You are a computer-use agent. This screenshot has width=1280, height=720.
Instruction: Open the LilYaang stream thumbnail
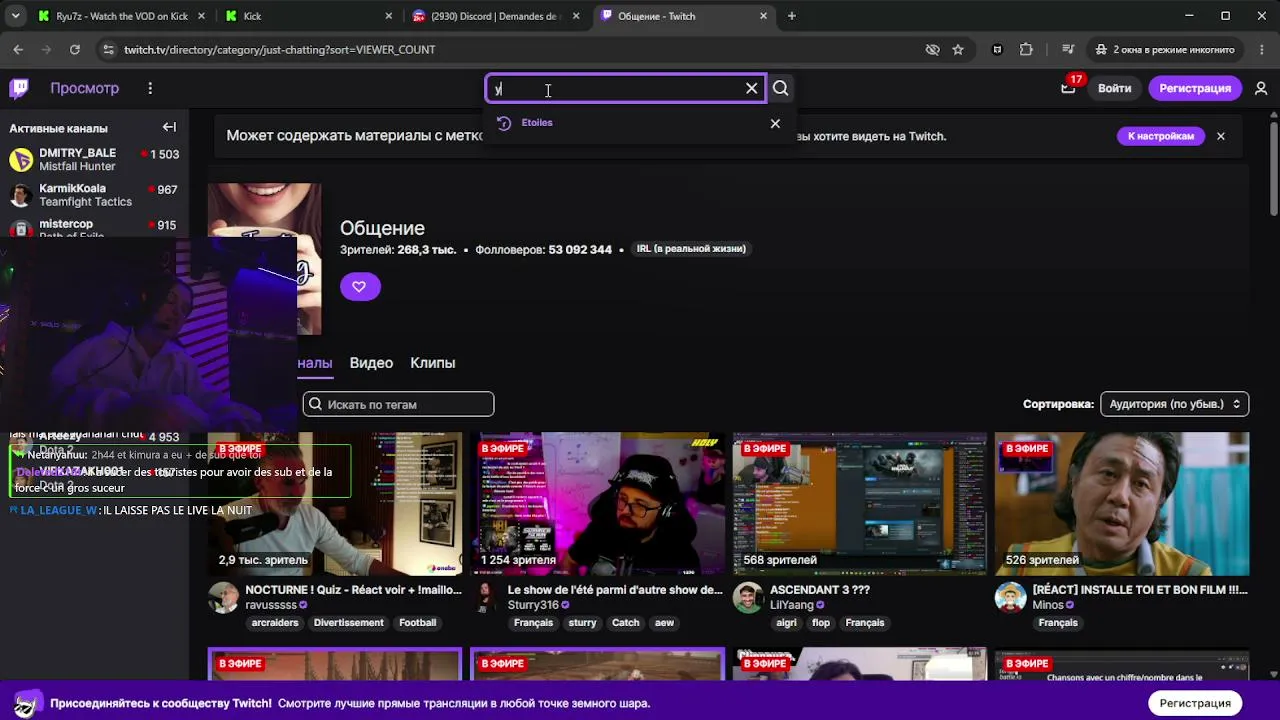coord(860,504)
